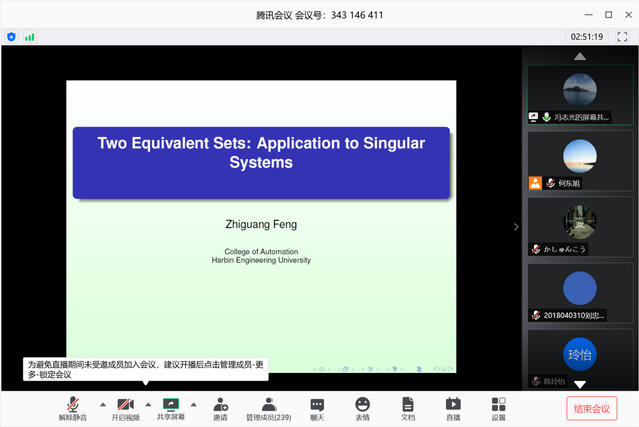Open the 表情 emoji reactions
The width and height of the screenshot is (639, 427).
click(x=362, y=404)
